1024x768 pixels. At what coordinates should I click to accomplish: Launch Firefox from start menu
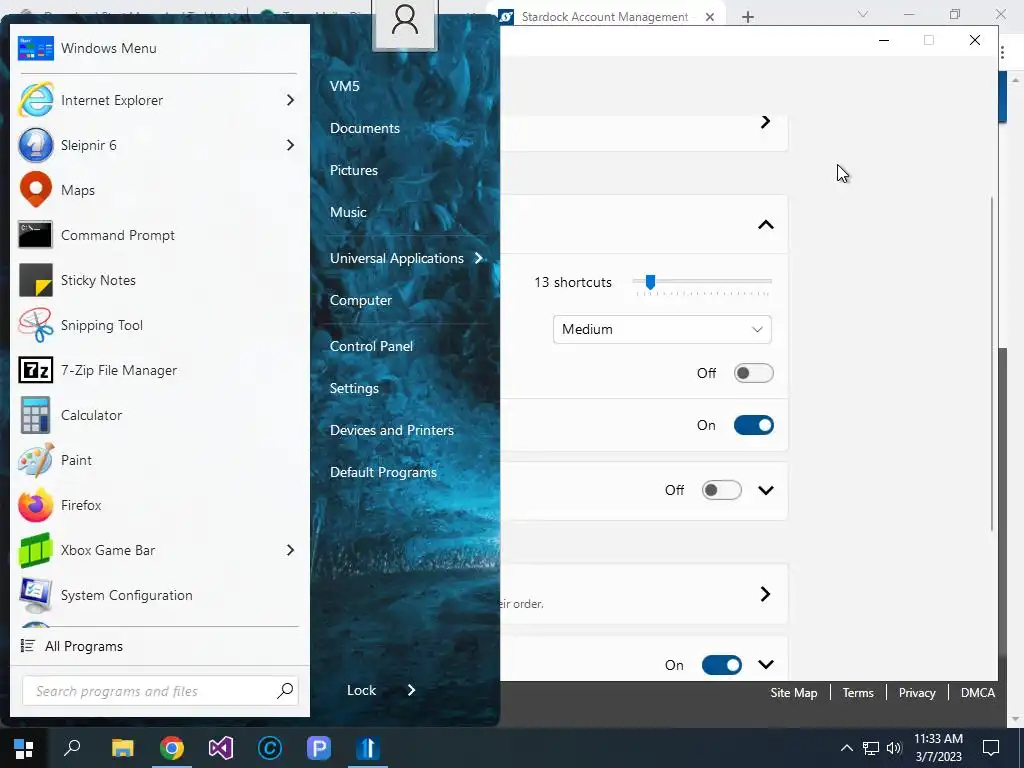tap(157, 505)
